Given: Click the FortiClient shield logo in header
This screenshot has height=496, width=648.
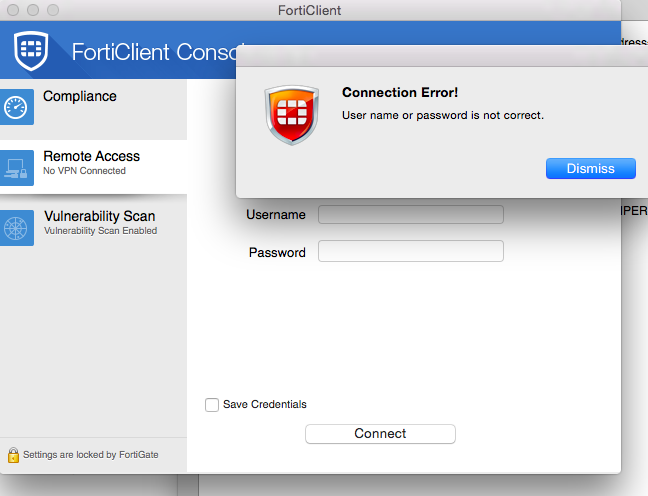Looking at the screenshot, I should 32,50.
